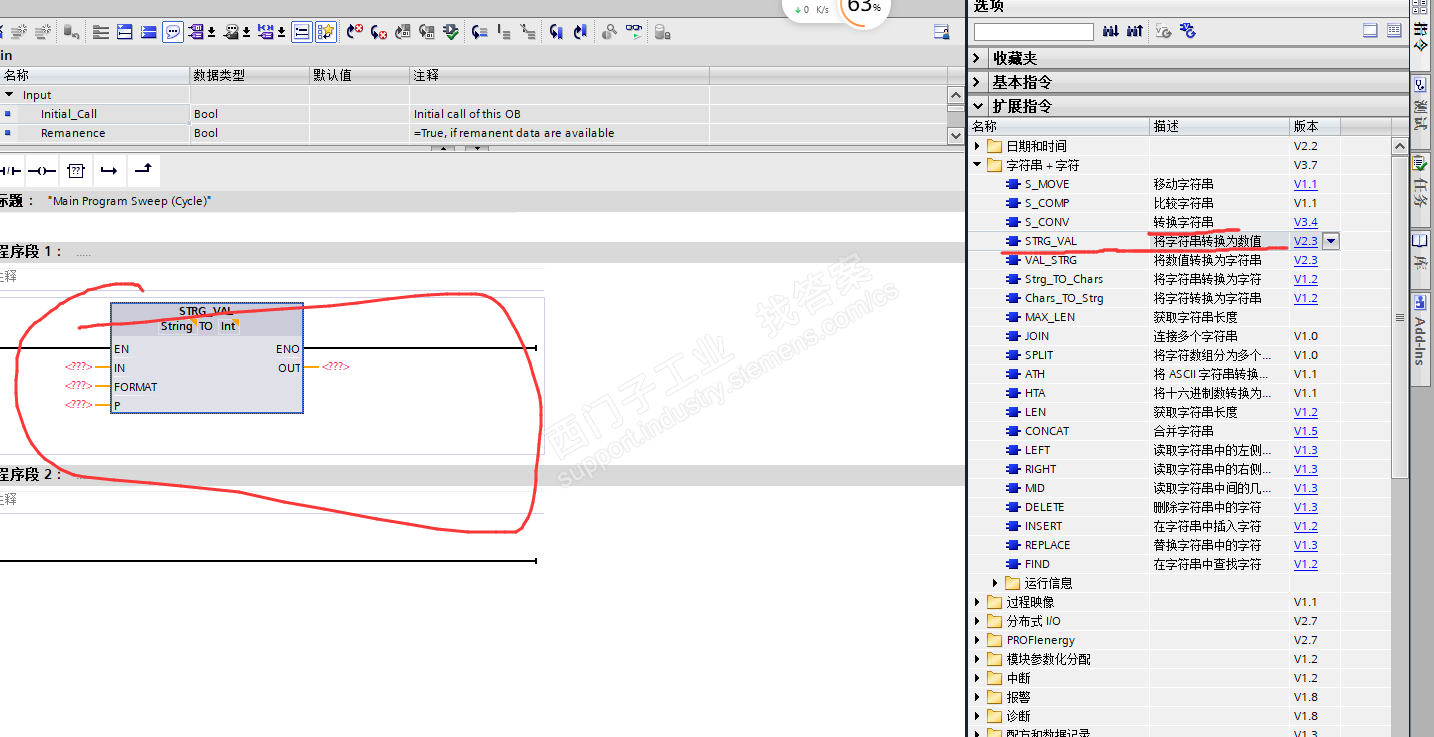Screen dimensions: 1434x737
Task: Open version V2.3 link for VAL_STRG
Action: [x=1305, y=260]
